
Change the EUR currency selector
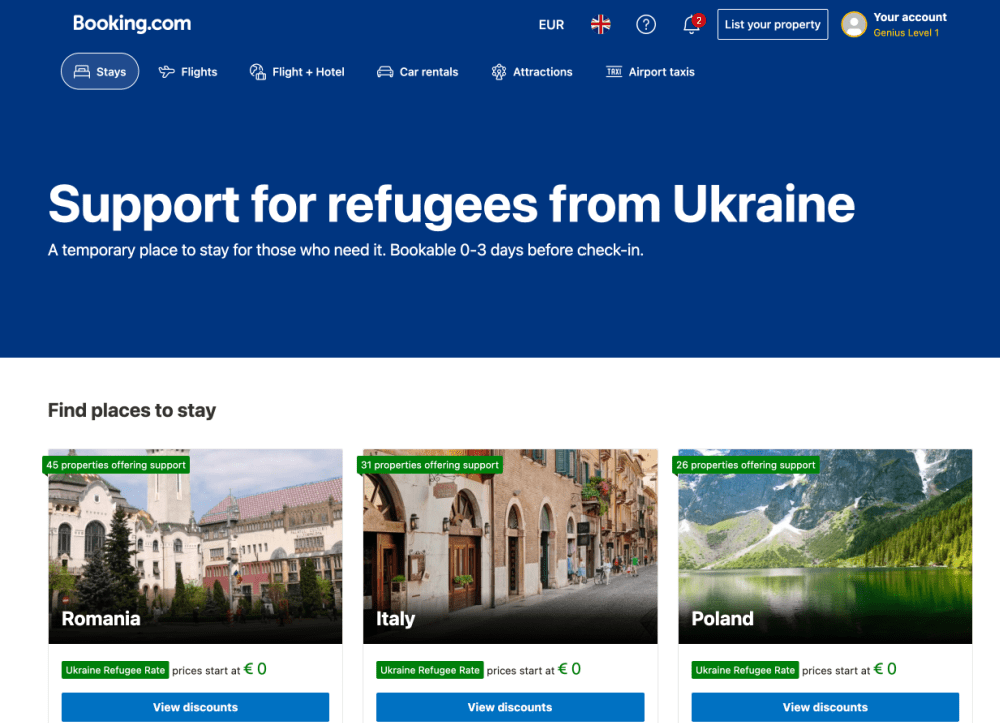551,25
